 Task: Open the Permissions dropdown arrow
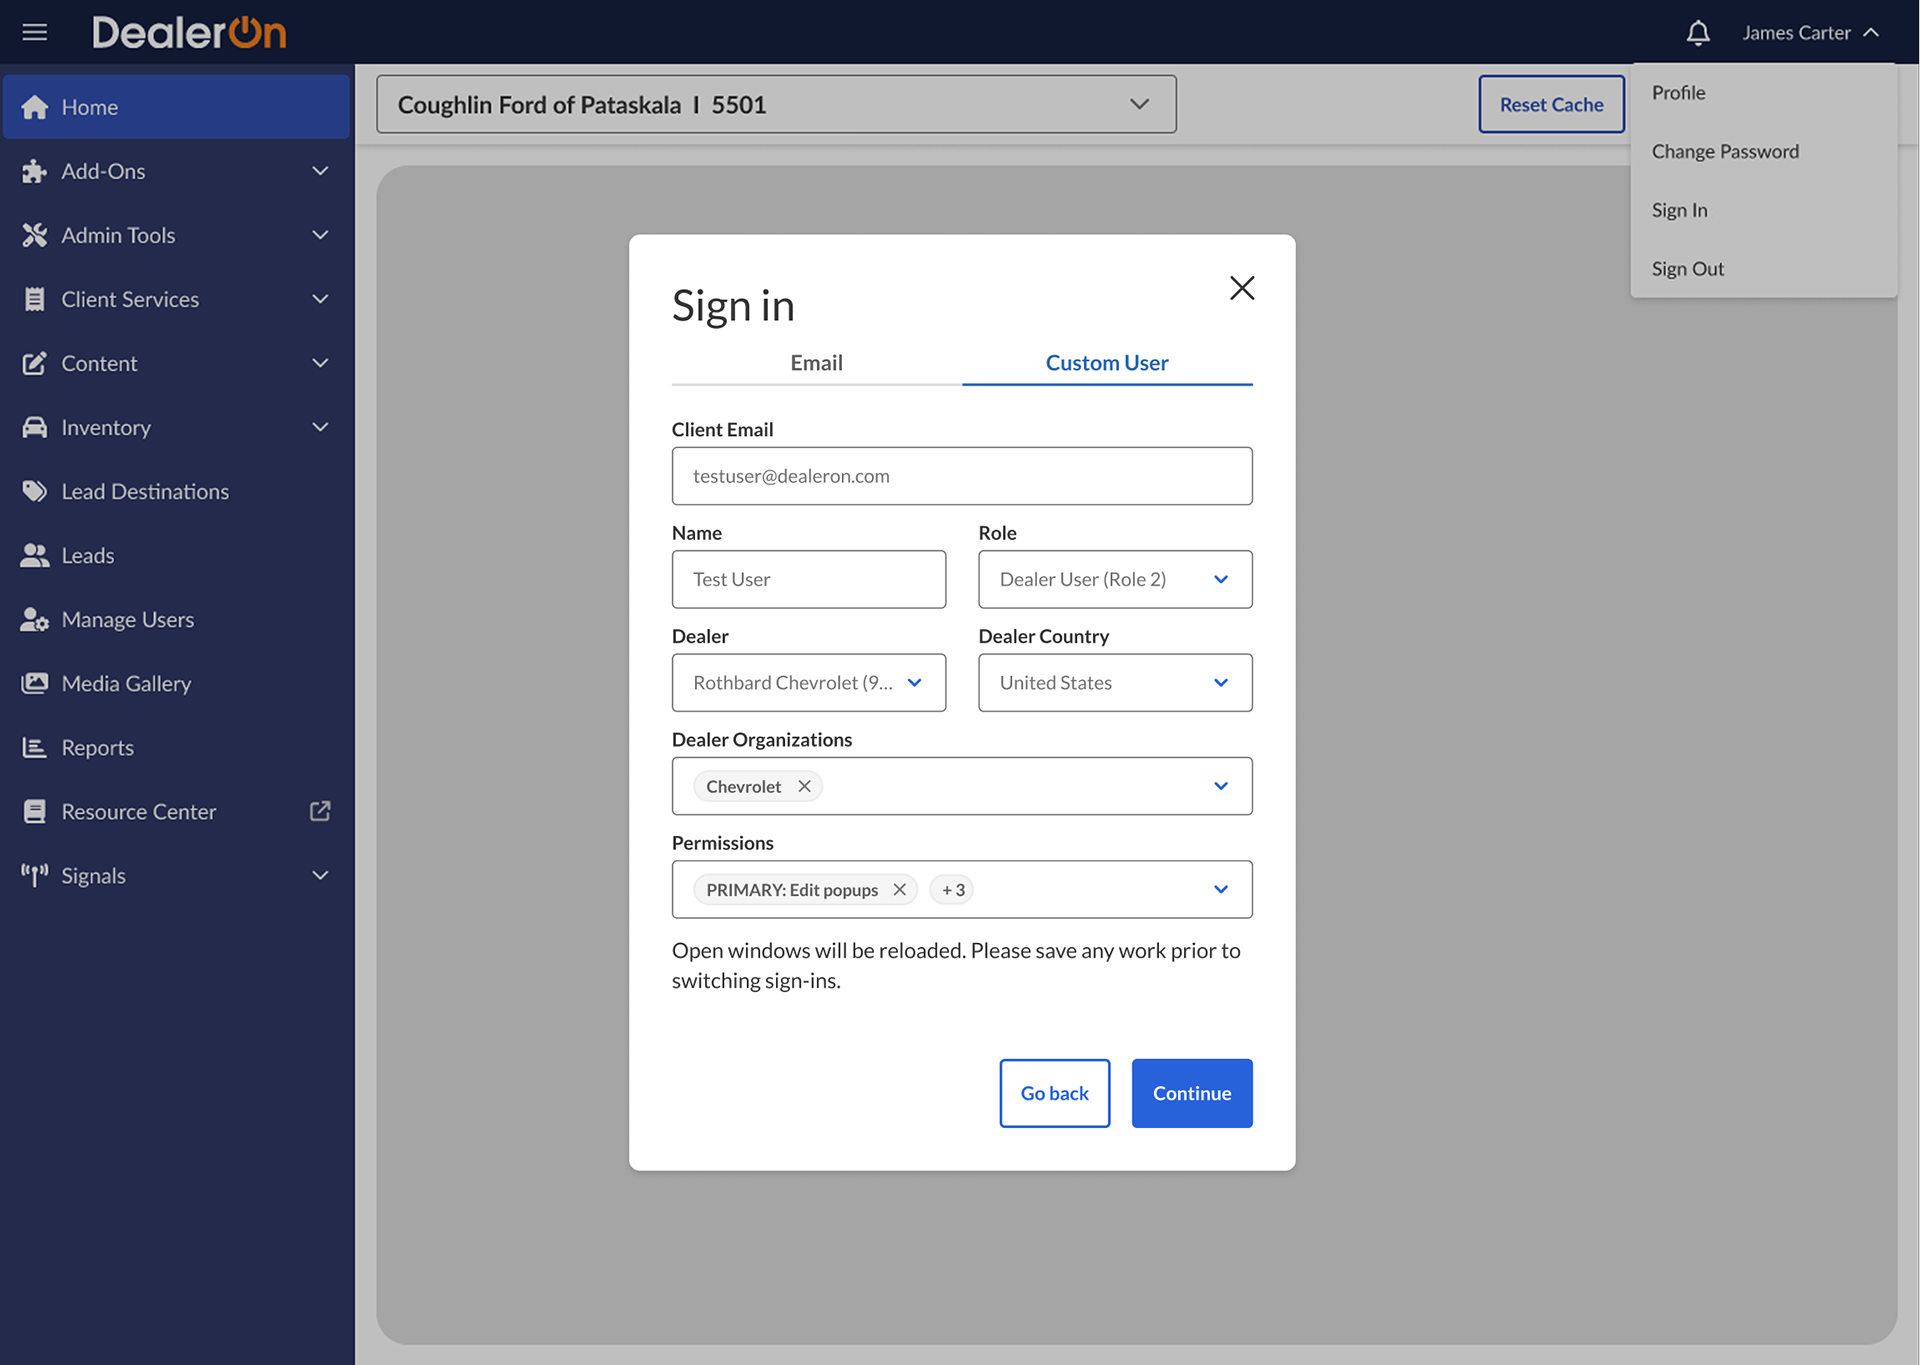pyautogui.click(x=1221, y=889)
